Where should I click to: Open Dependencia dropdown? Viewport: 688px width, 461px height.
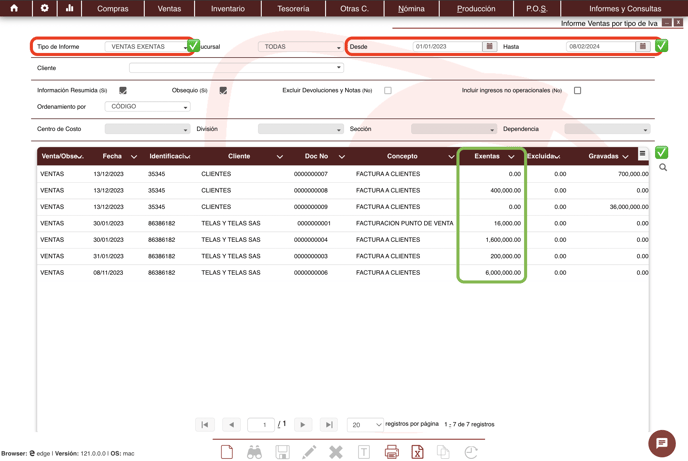[607, 129]
